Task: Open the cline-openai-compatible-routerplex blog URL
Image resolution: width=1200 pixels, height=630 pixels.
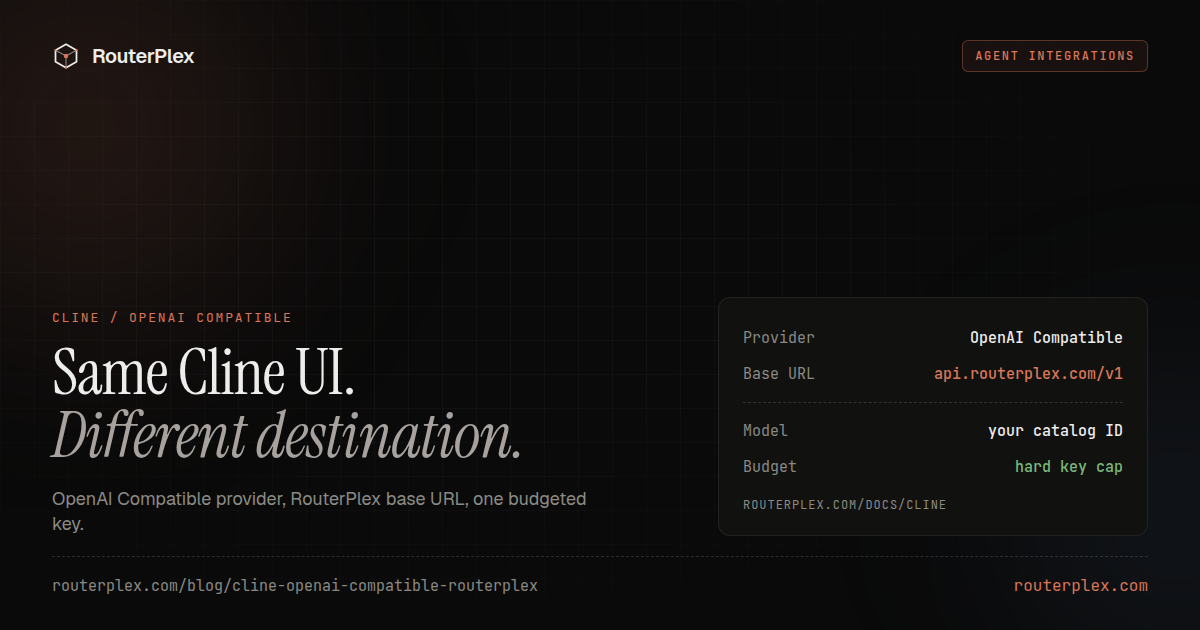Action: pos(295,586)
